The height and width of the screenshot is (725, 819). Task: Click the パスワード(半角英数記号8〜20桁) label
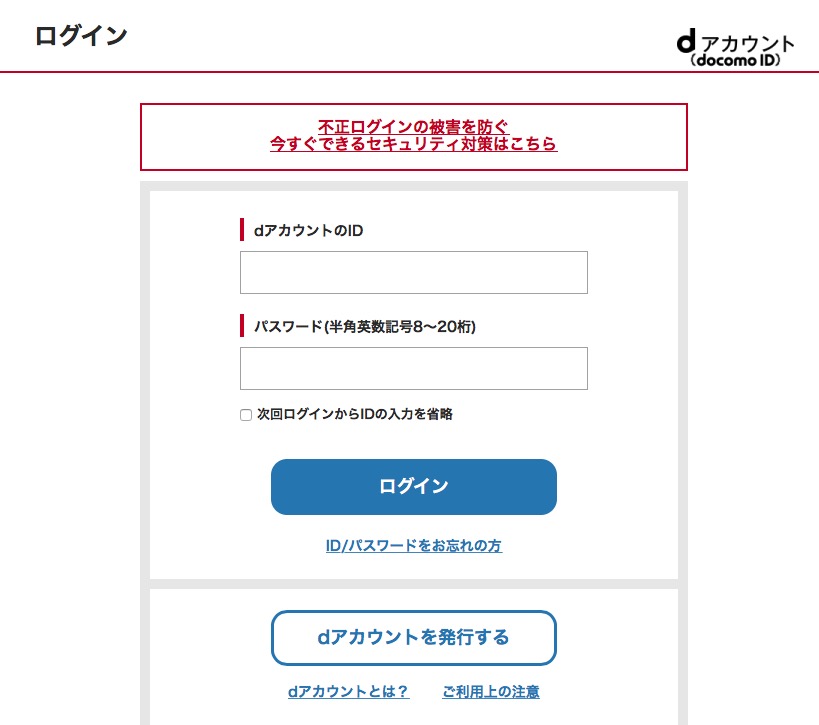point(365,326)
